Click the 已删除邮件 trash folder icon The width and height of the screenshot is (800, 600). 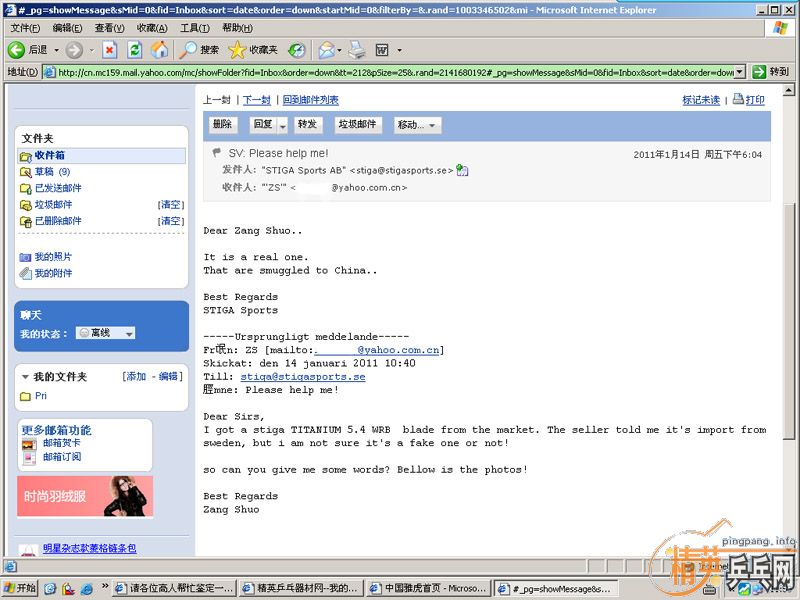click(26, 221)
